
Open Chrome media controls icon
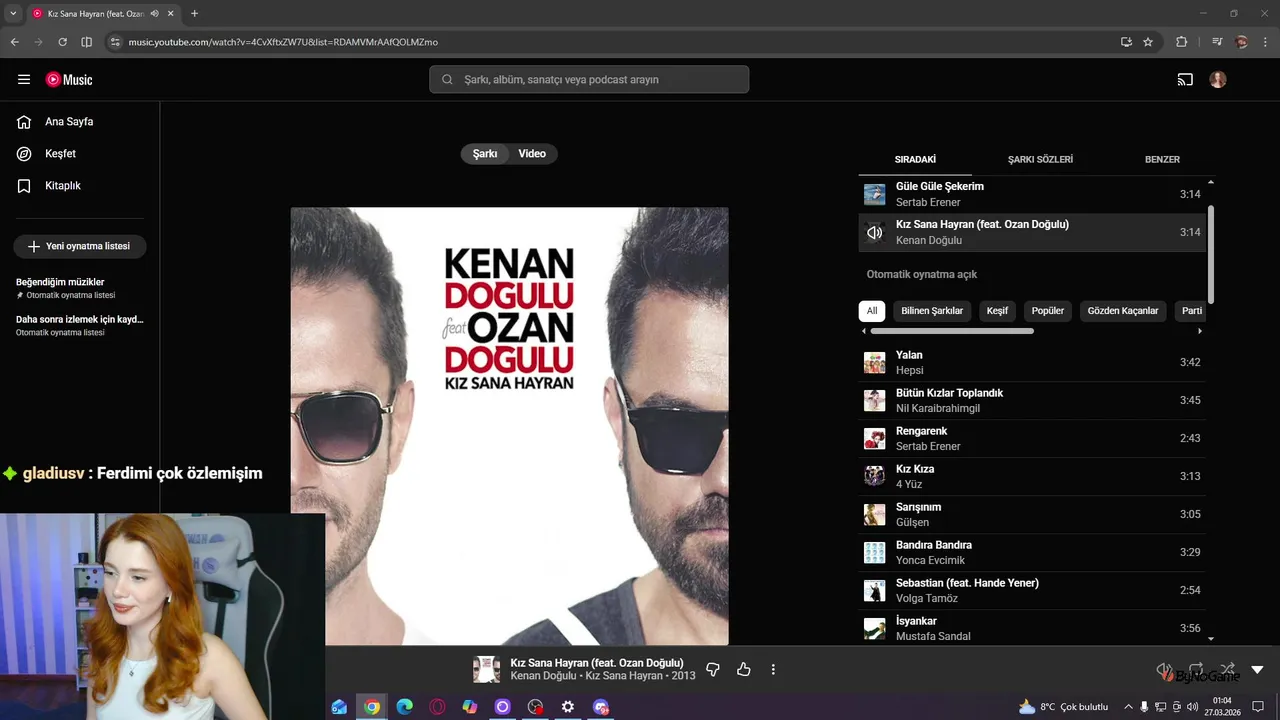pos(1217,42)
